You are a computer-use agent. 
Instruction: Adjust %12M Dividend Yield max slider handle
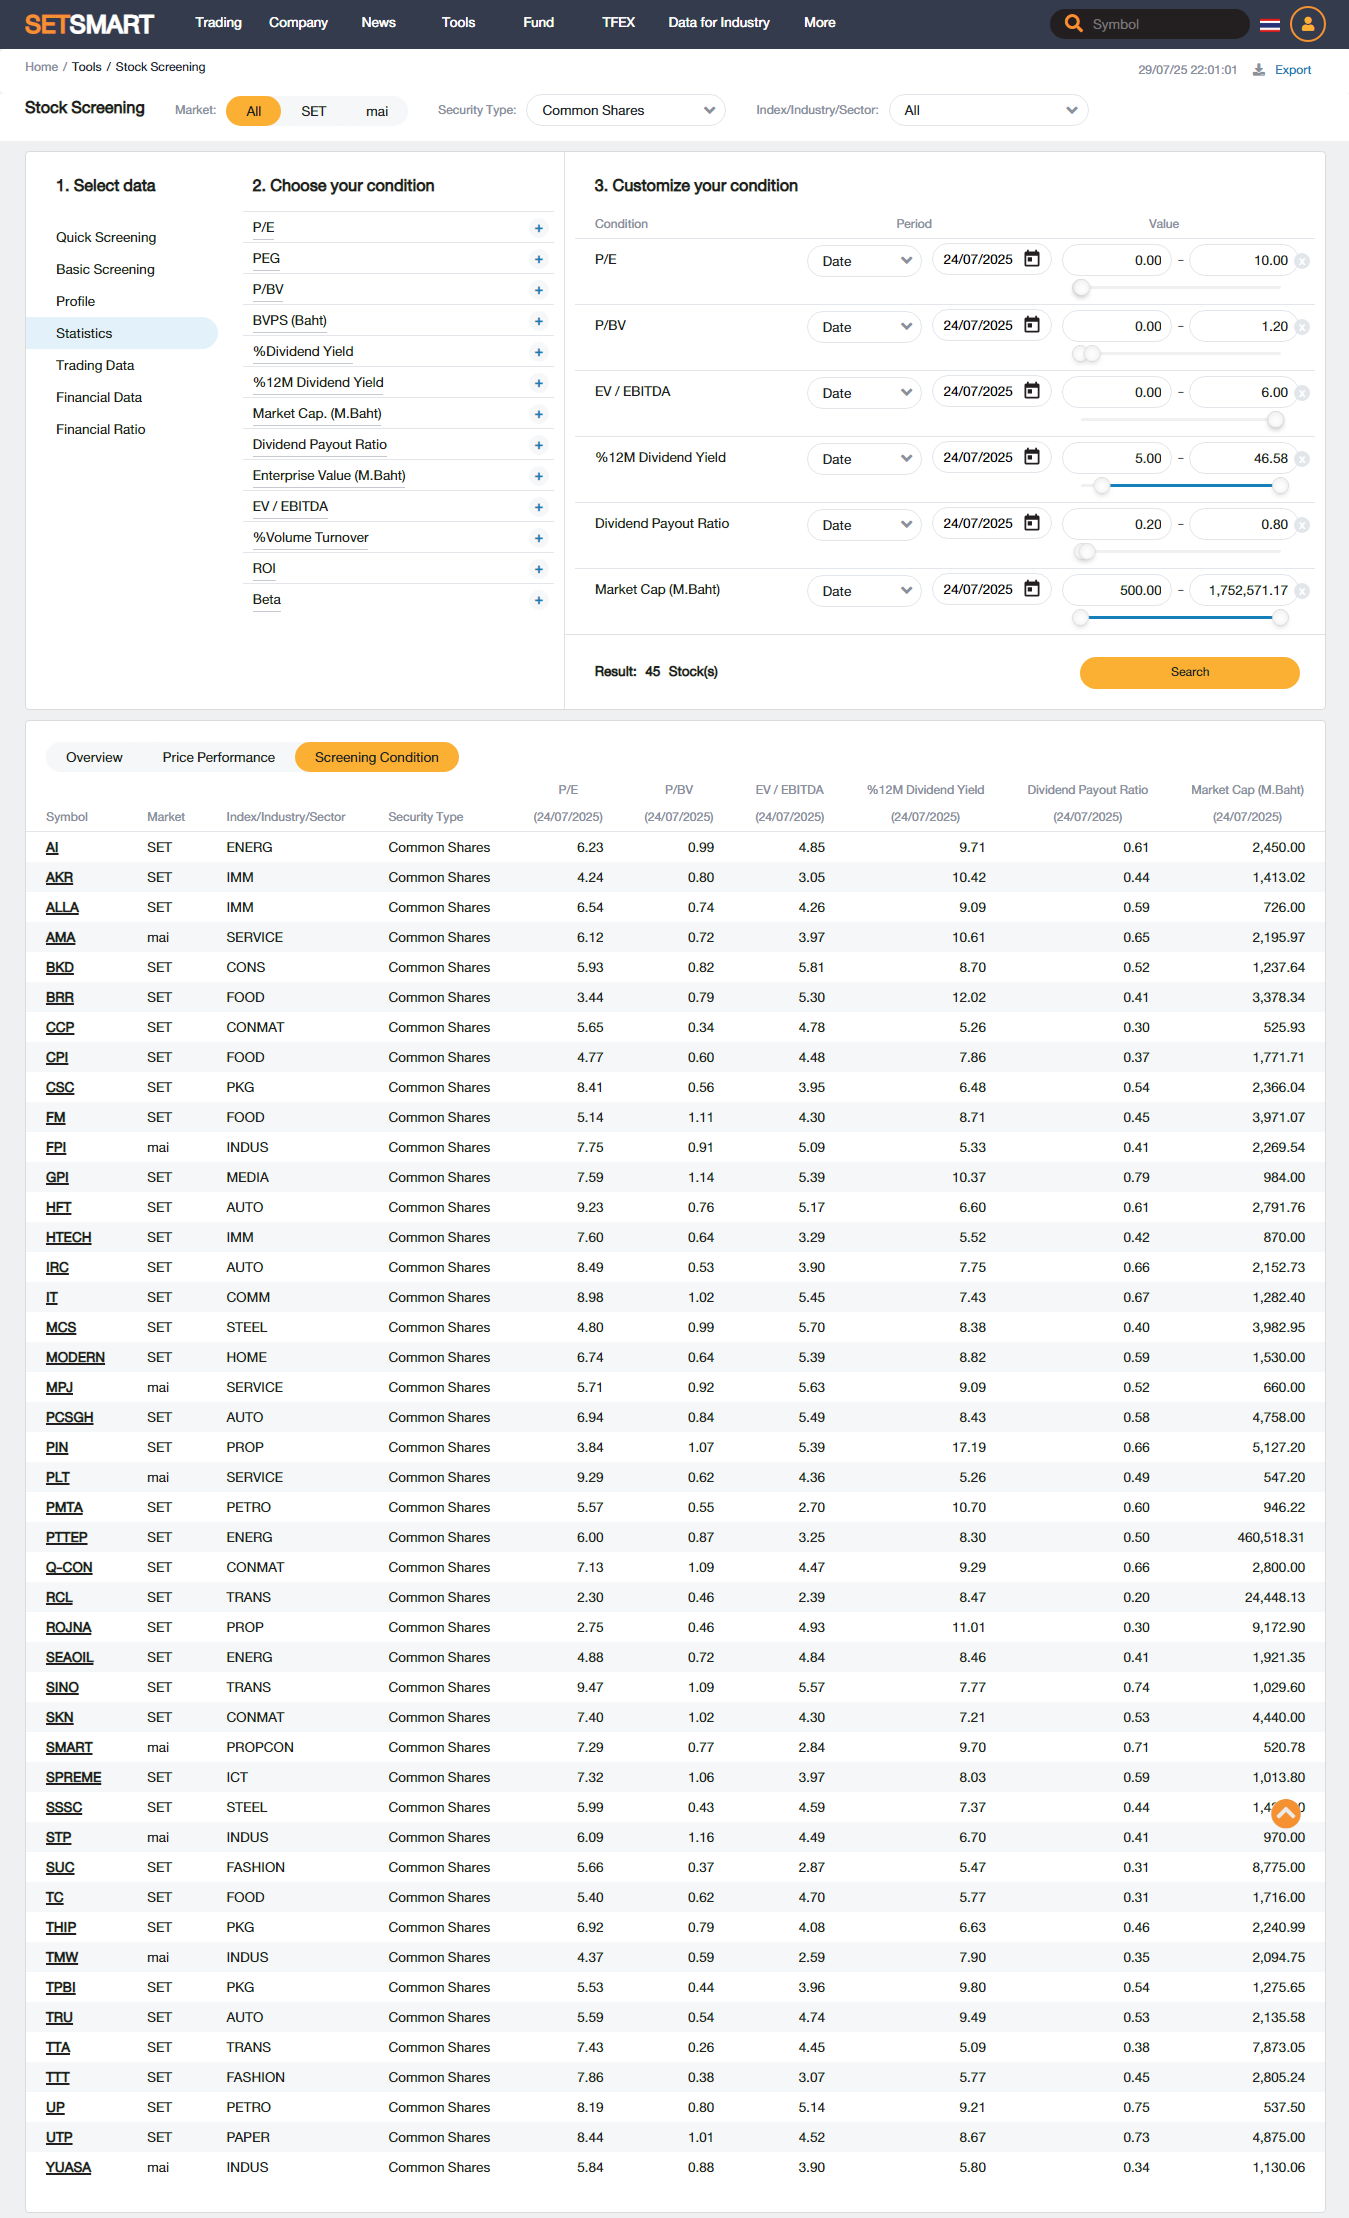[x=1280, y=486]
